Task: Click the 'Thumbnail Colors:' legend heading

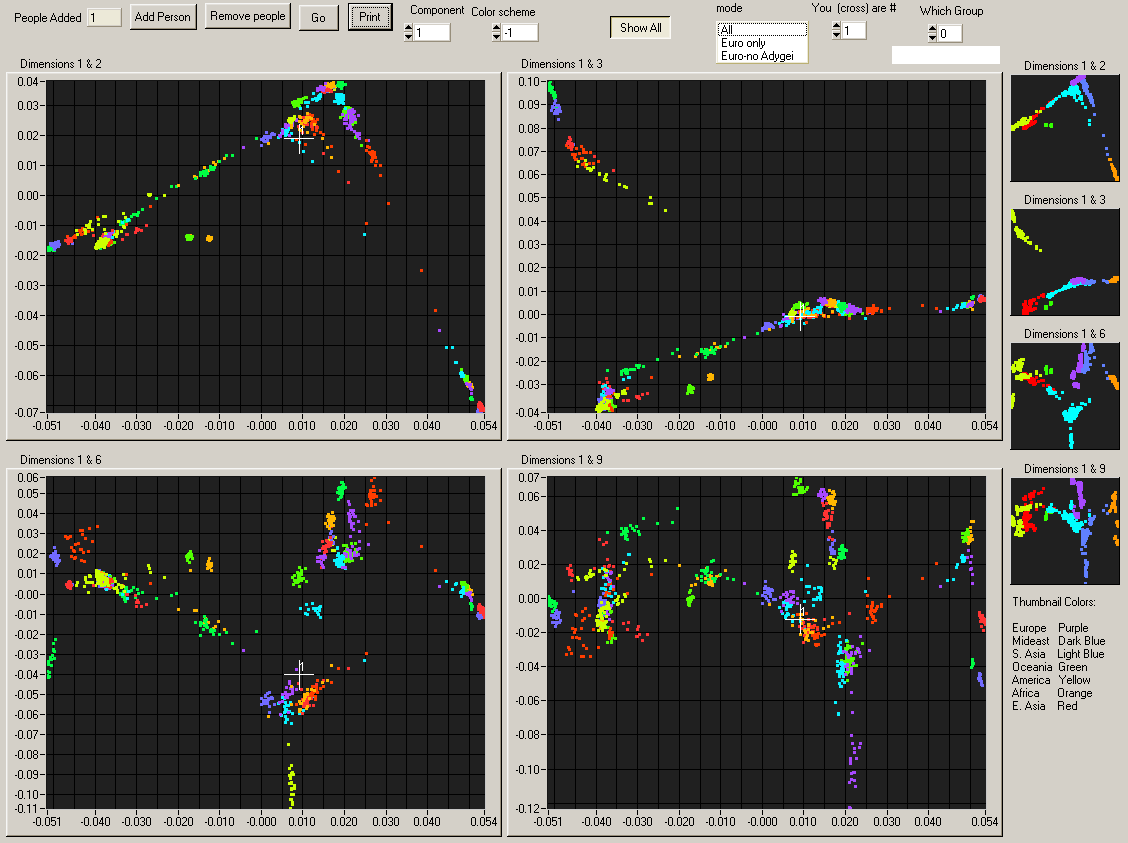Action: point(1054,601)
